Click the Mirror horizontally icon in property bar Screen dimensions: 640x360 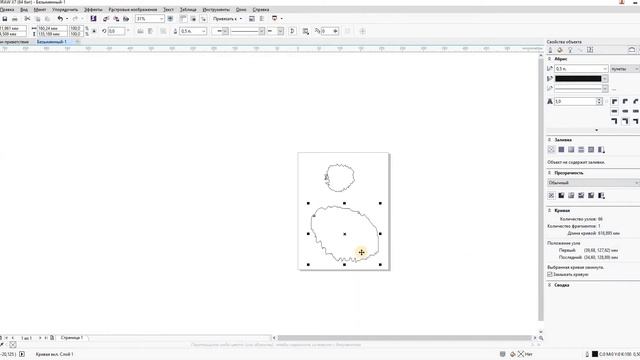pyautogui.click(x=140, y=31)
